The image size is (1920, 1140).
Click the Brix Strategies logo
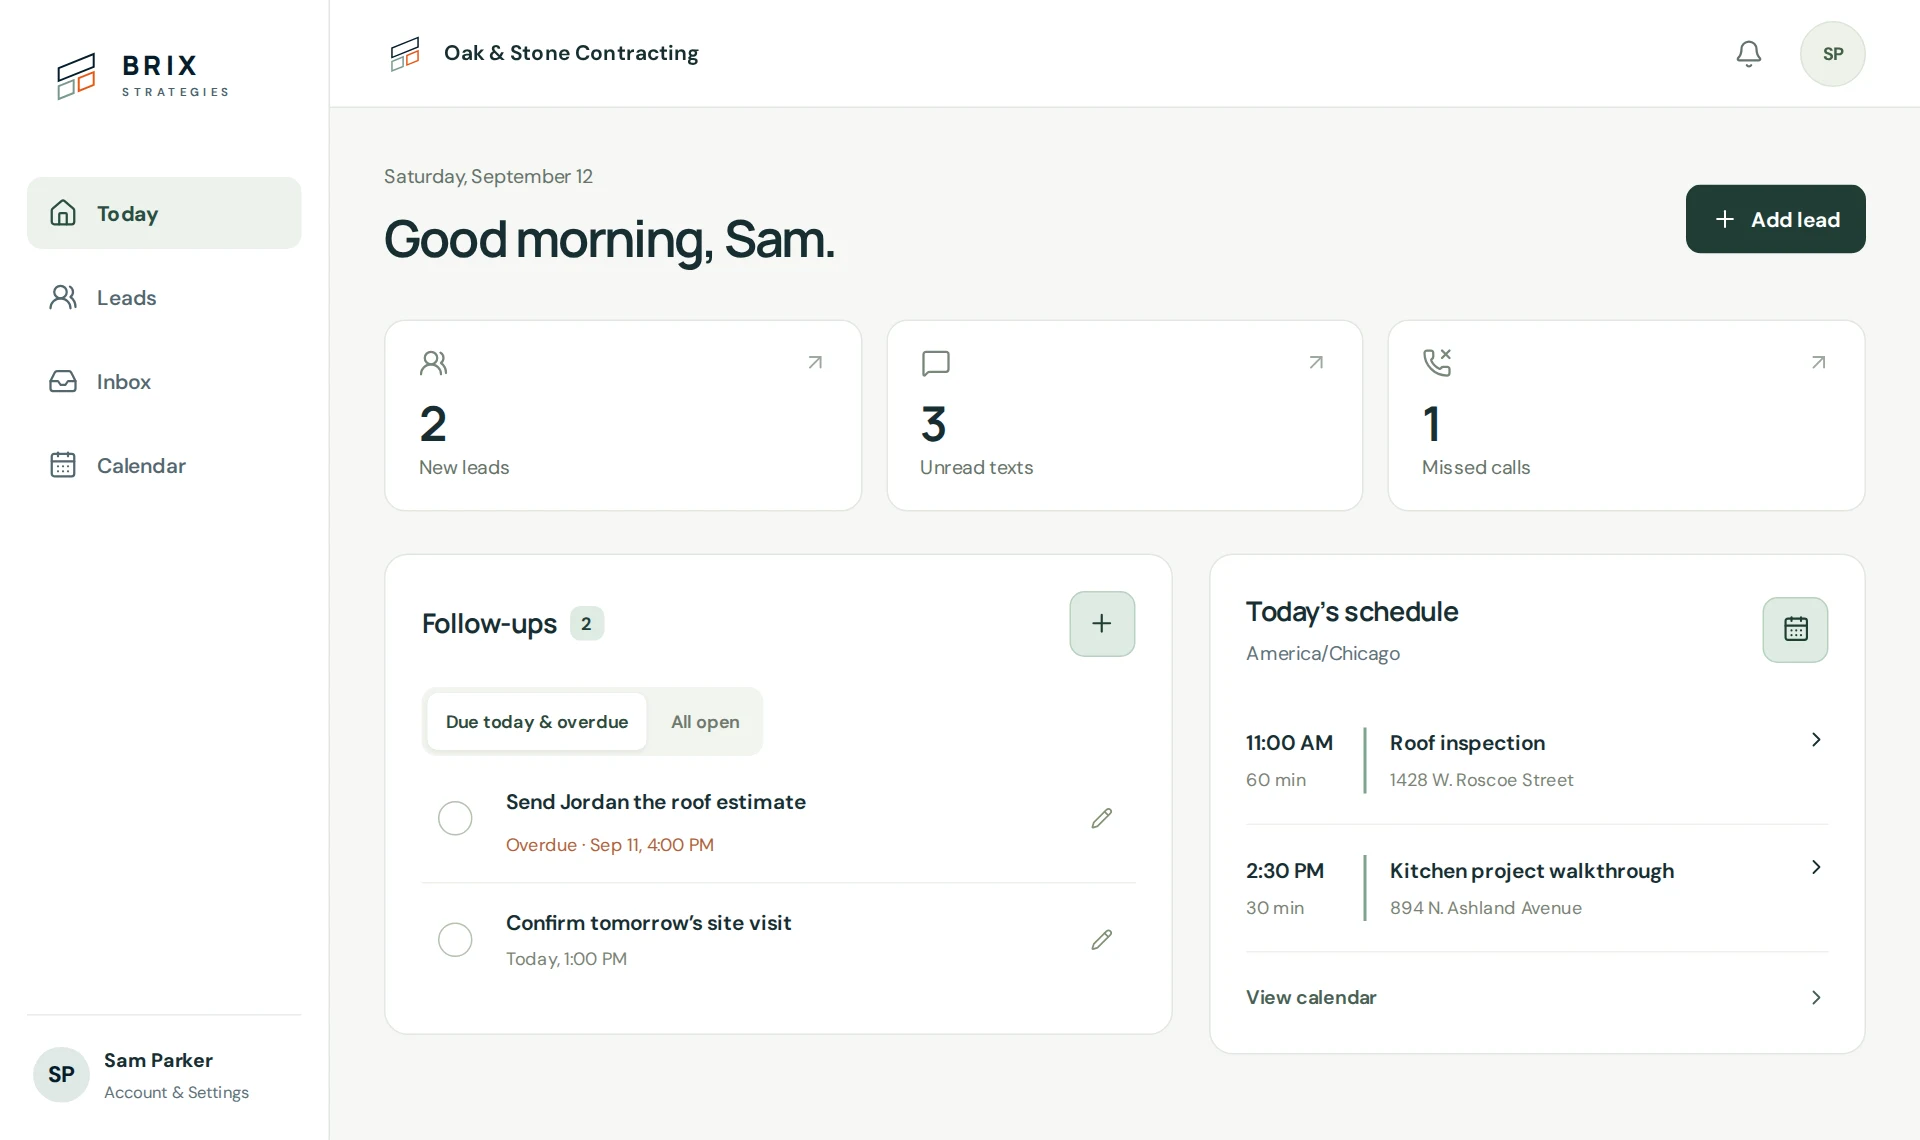pyautogui.click(x=142, y=76)
